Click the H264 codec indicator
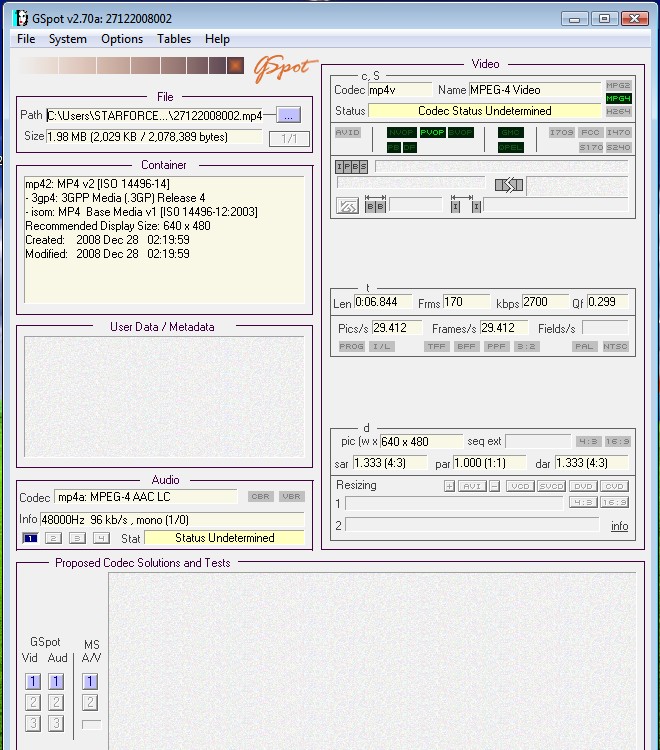This screenshot has width=660, height=750. [618, 111]
